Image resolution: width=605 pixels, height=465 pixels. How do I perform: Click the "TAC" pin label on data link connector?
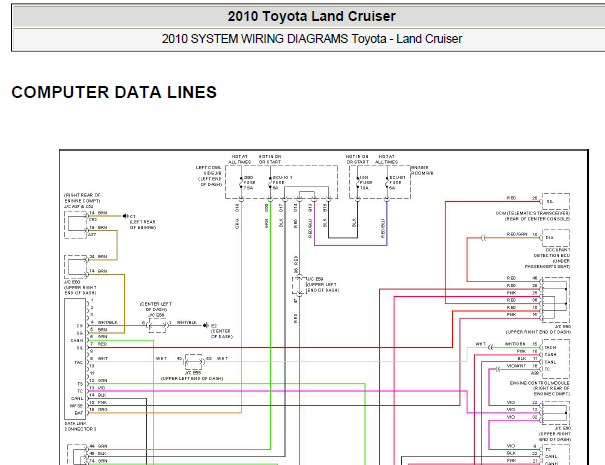pyautogui.click(x=79, y=362)
